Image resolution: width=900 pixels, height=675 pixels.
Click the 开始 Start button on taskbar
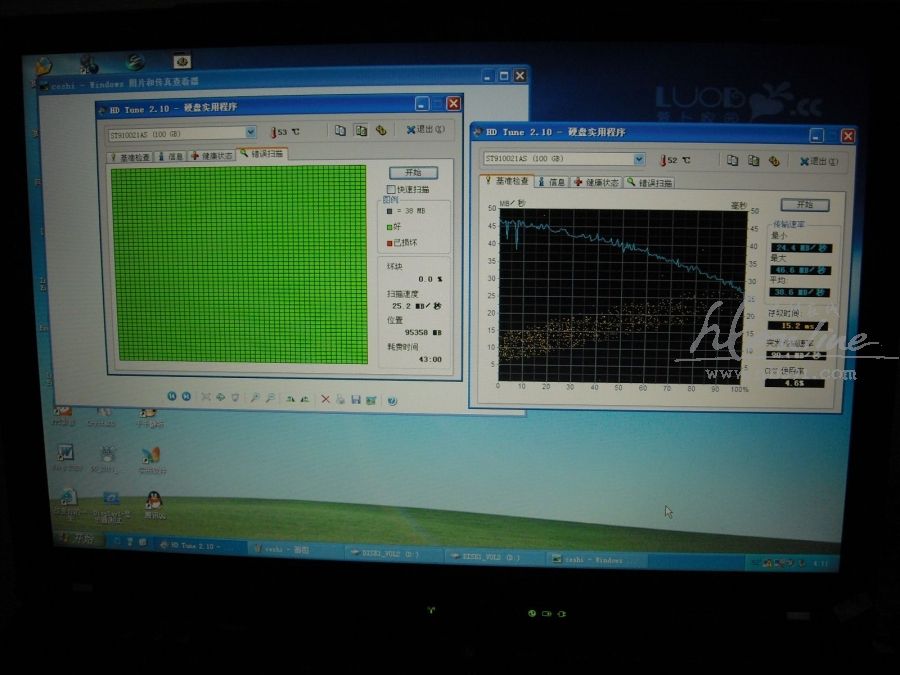pyautogui.click(x=79, y=538)
